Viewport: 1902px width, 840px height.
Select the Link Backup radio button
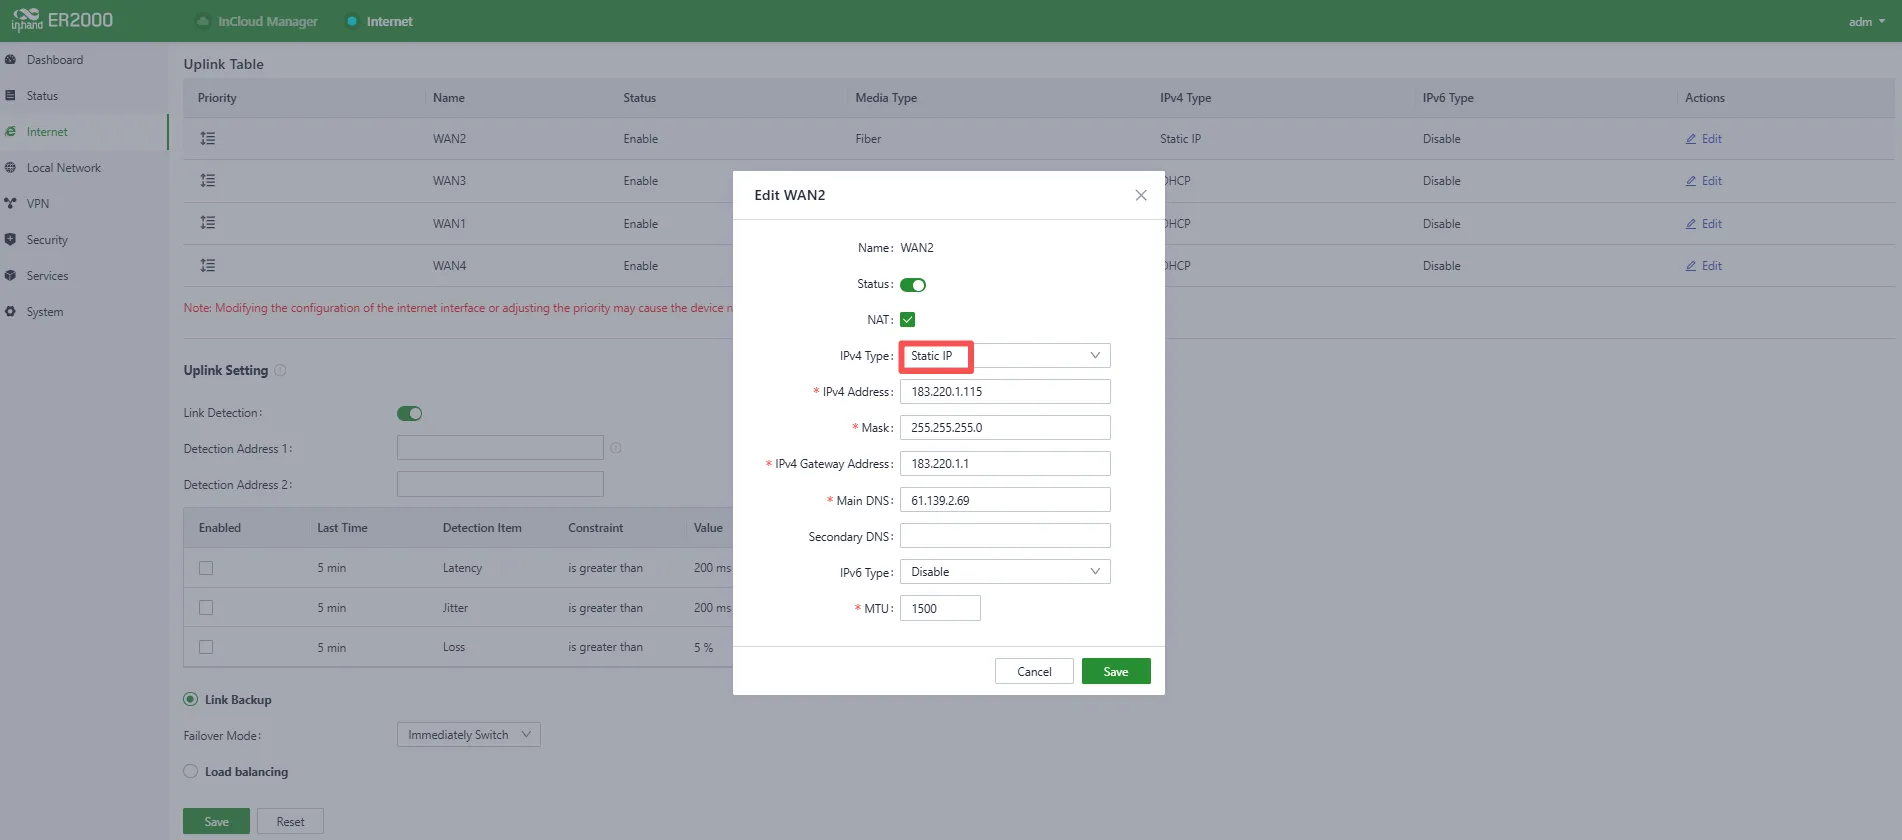[x=190, y=700]
